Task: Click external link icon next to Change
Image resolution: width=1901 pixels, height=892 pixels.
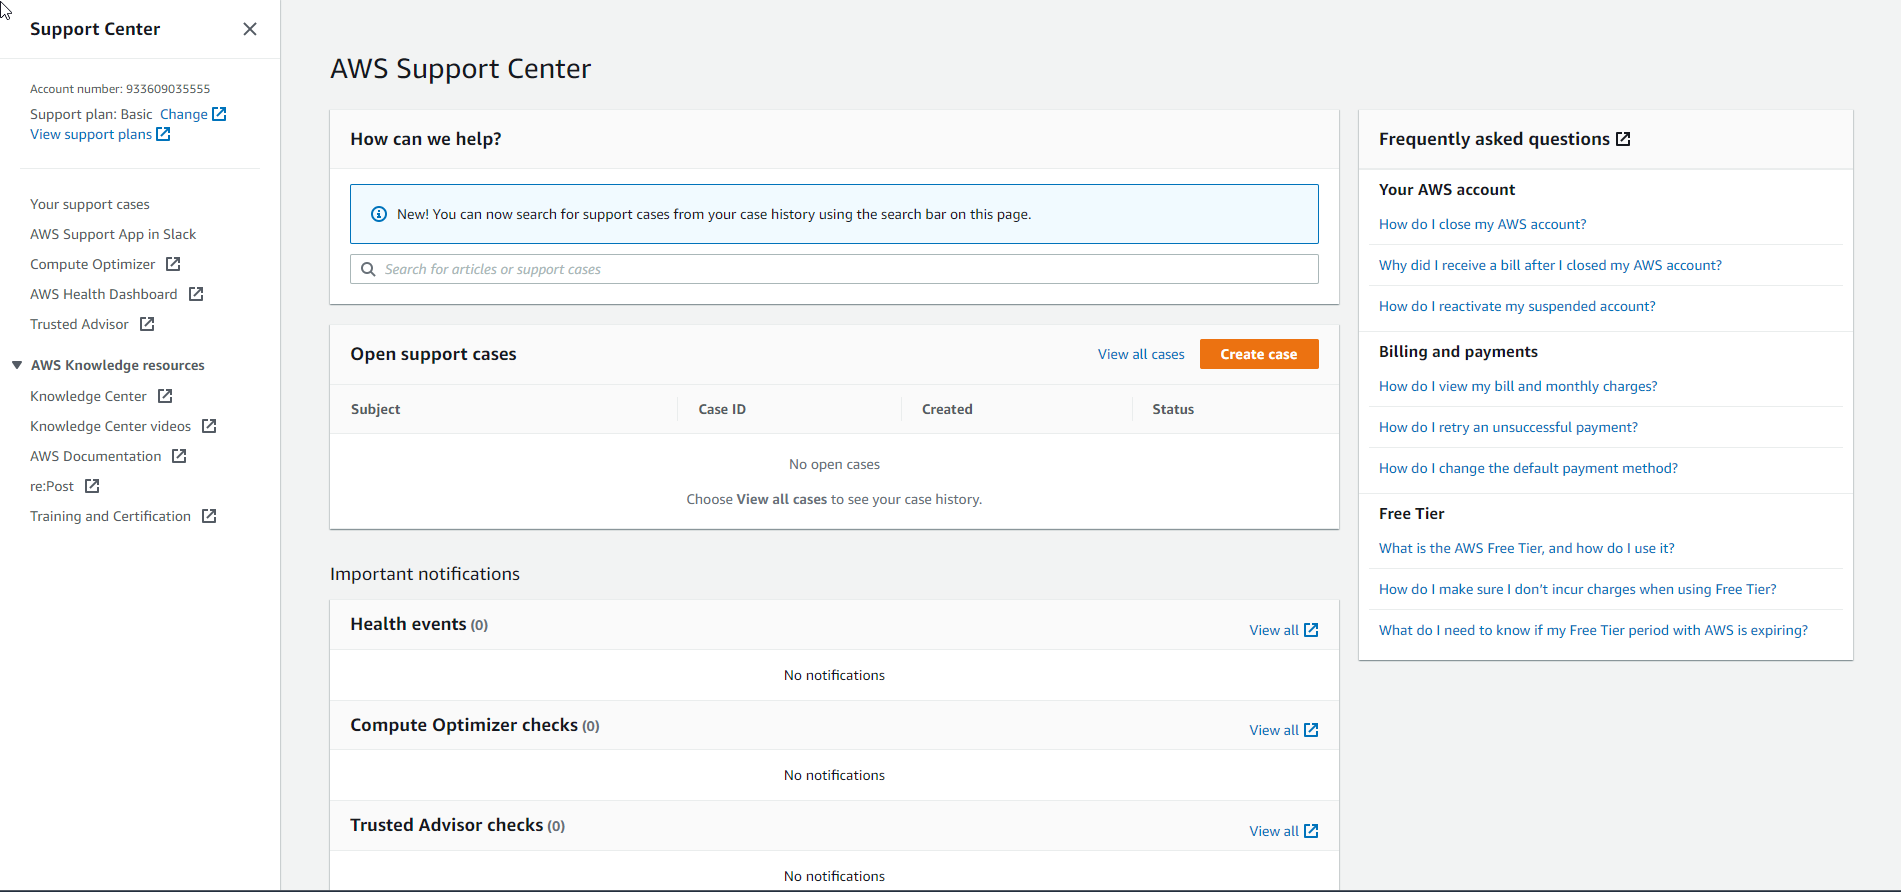Action: tap(219, 114)
